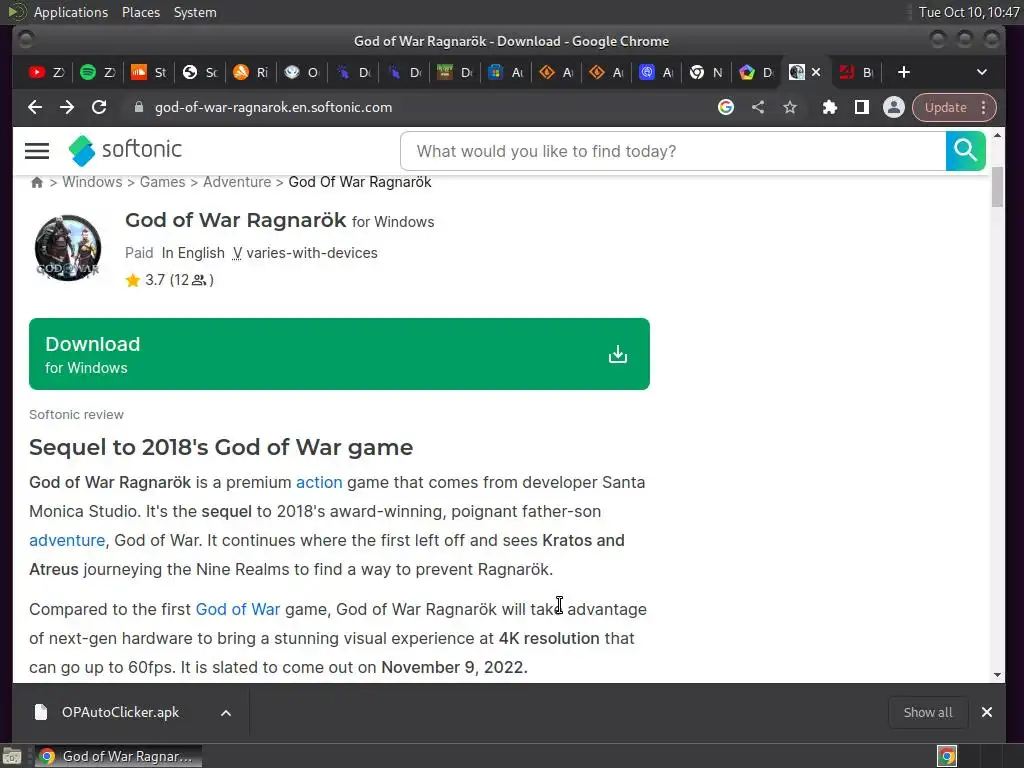Image resolution: width=1024 pixels, height=768 pixels.
Task: Open the Extensions puzzle icon
Action: (x=829, y=107)
